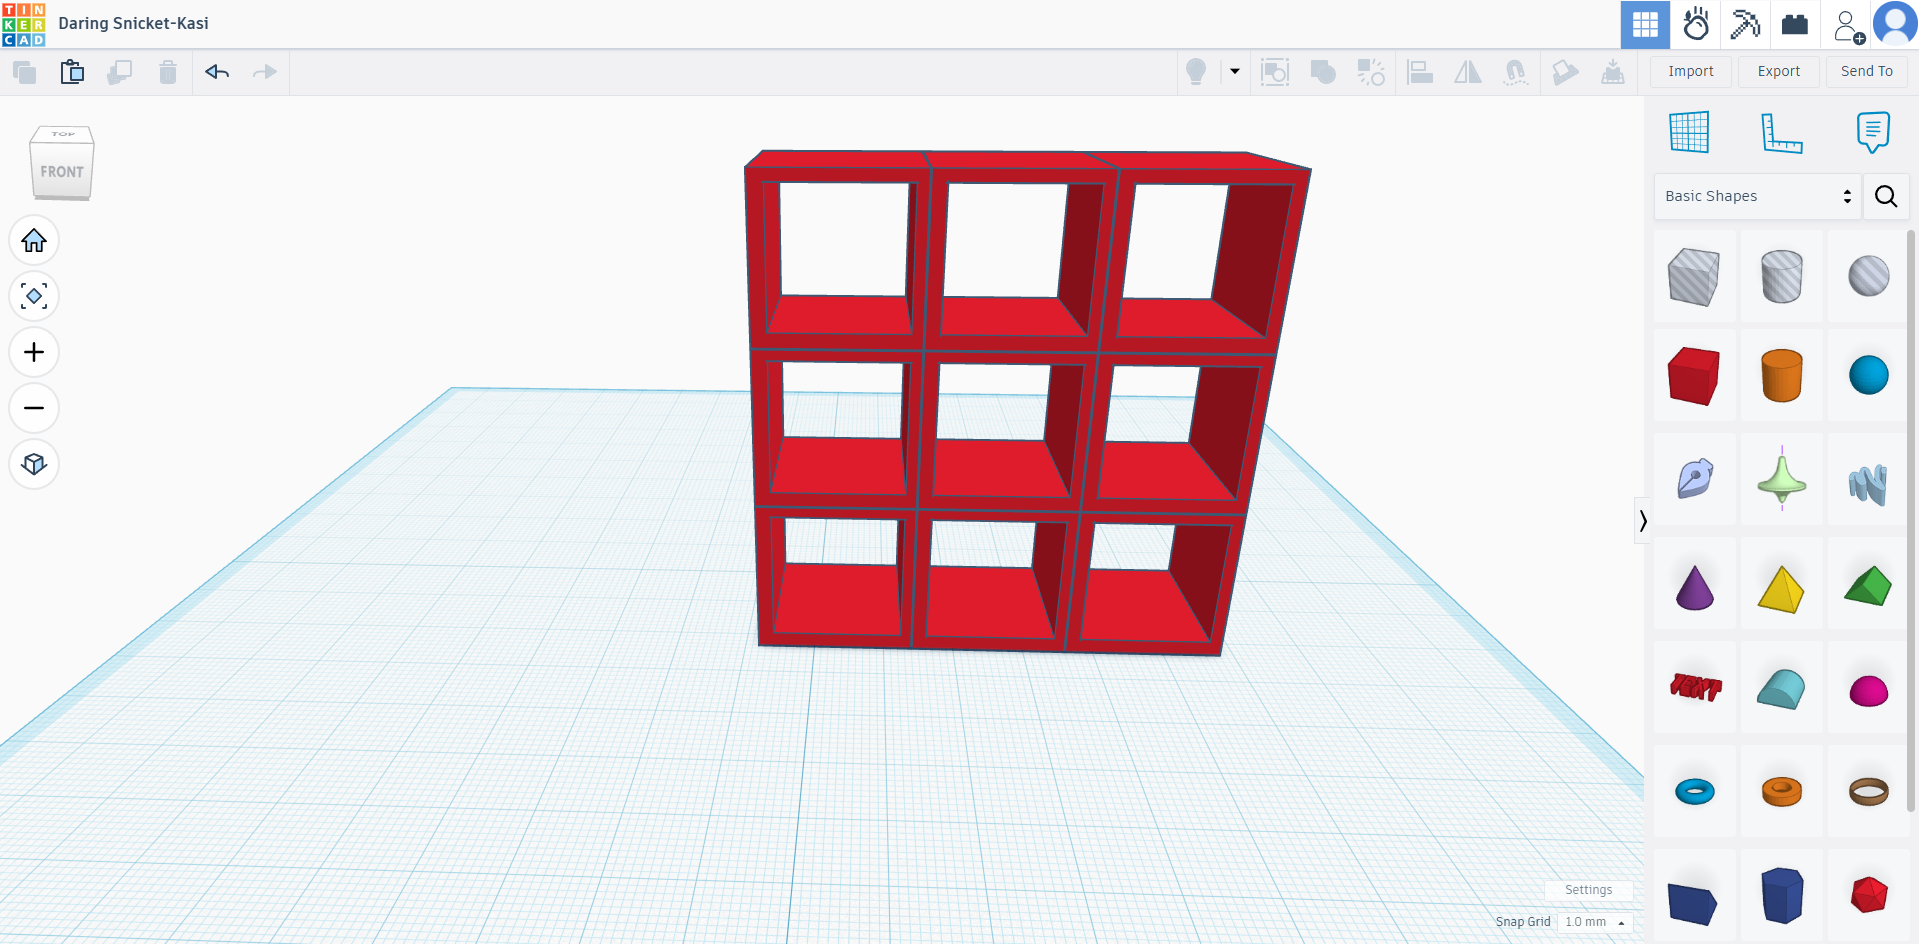
Task: Open the Tinkercad logo home link
Action: 24,24
